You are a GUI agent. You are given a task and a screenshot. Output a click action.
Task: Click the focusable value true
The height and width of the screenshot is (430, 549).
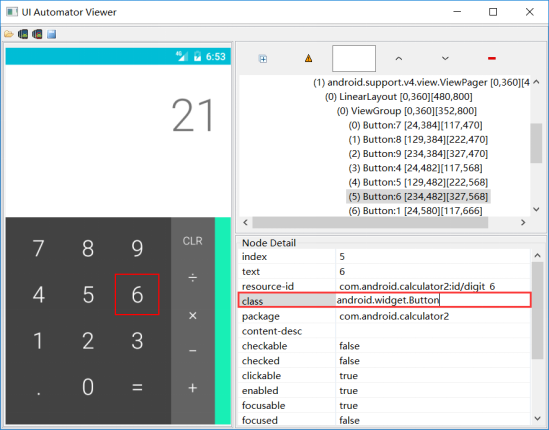pos(433,405)
